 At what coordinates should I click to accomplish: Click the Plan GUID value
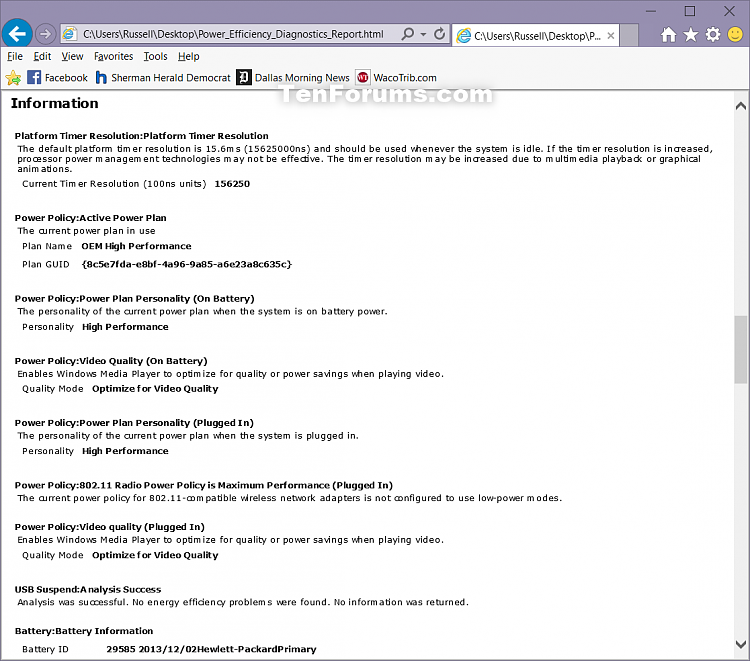[x=187, y=264]
